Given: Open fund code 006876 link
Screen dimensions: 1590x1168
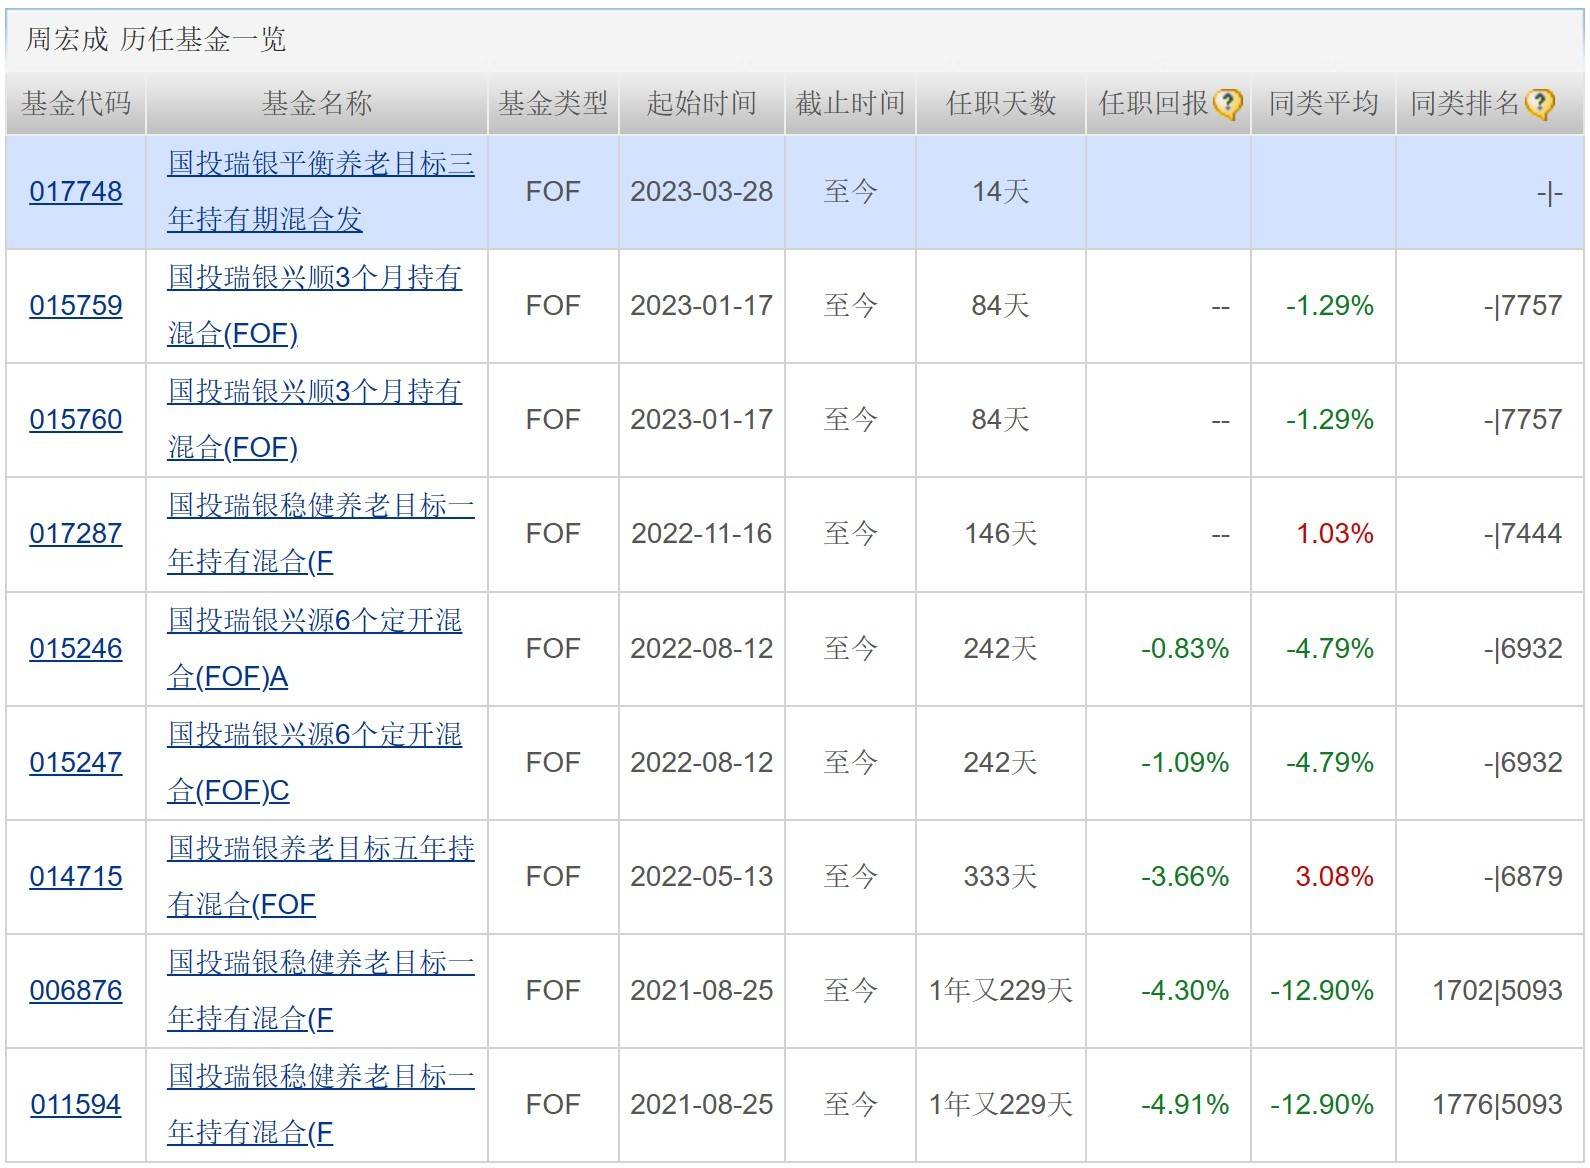Looking at the screenshot, I should 76,991.
